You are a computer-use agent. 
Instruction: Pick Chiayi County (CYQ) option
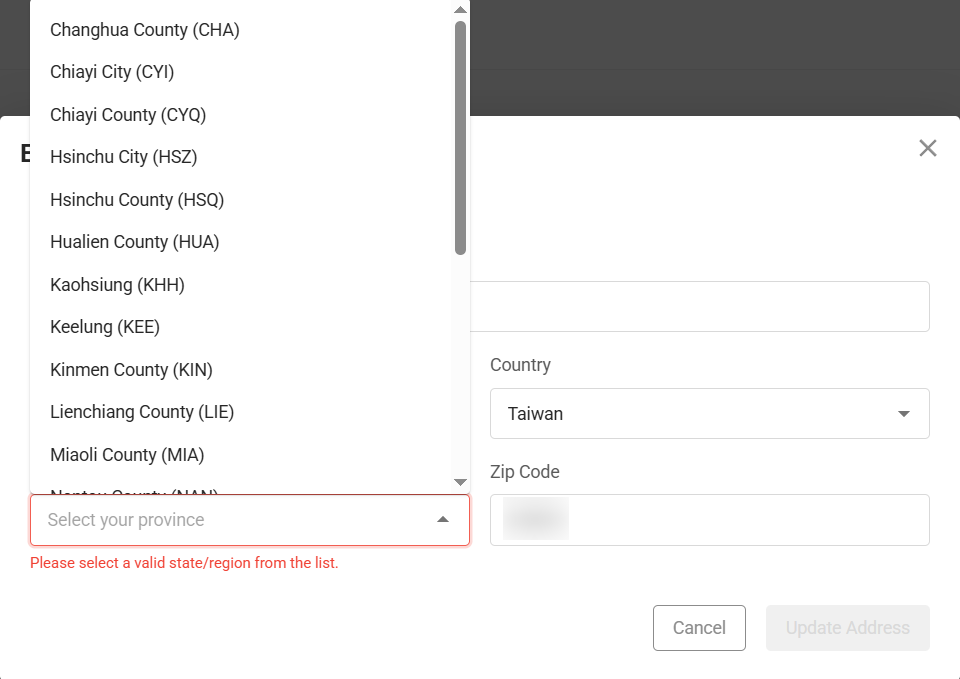[x=128, y=115]
